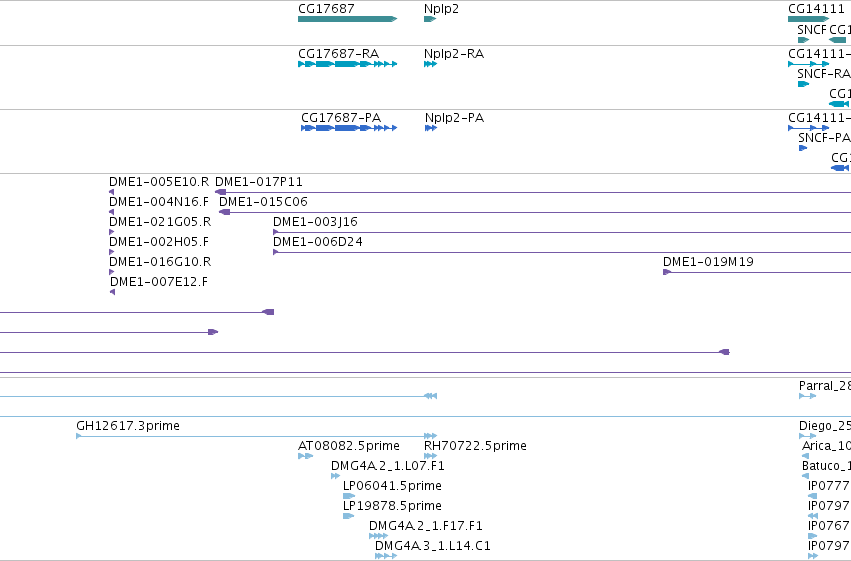Select the CG17687 gene glyph
This screenshot has height=561, width=851.
tap(347, 19)
